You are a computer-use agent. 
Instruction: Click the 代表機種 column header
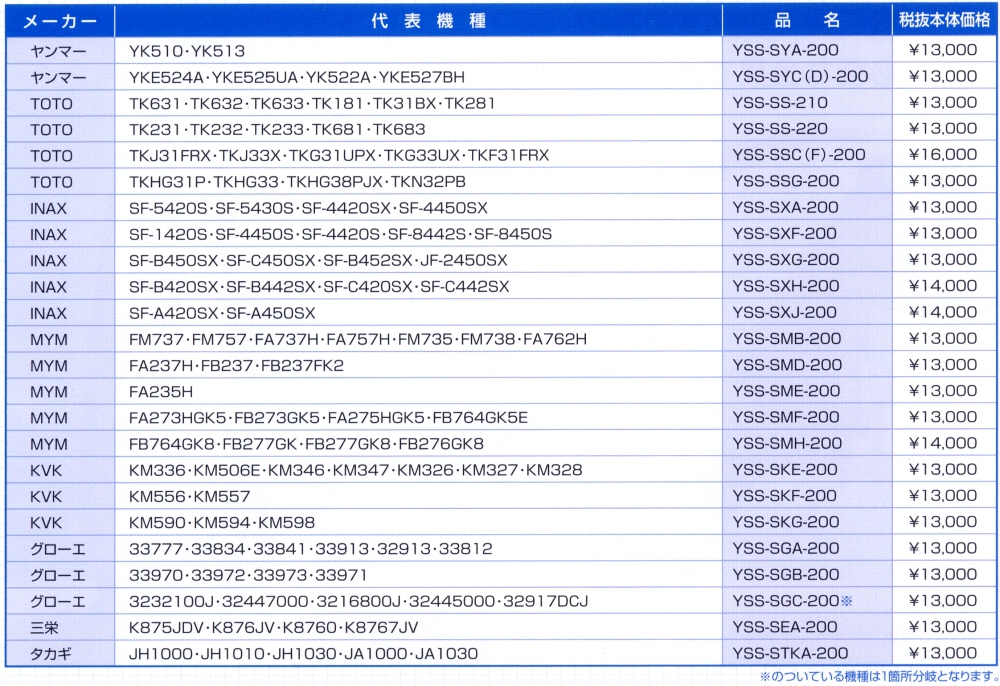tap(429, 21)
